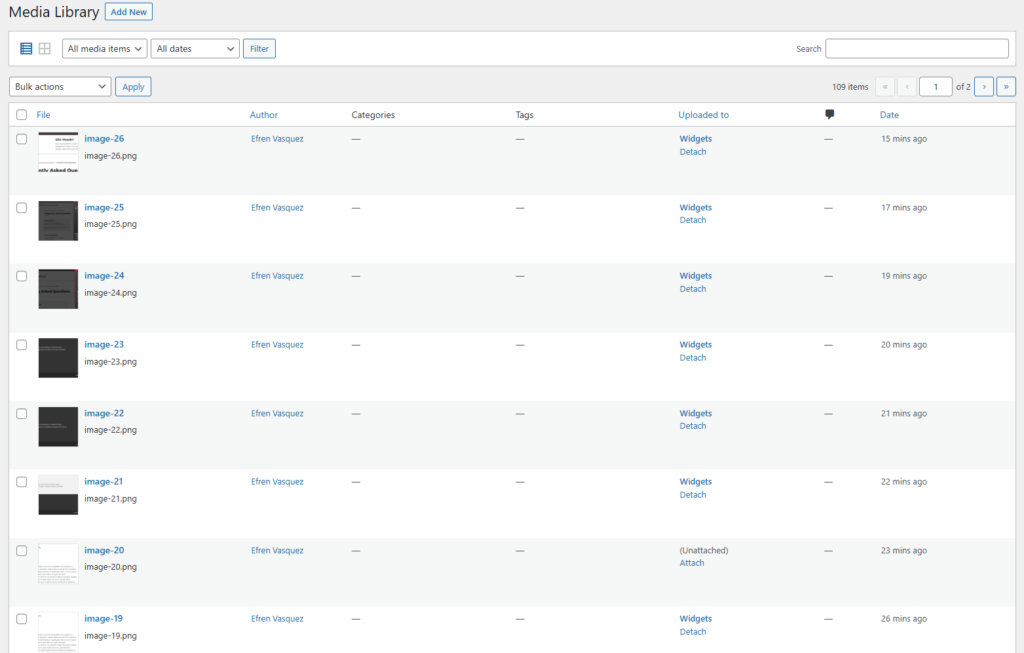Select the checkbox for image-20

click(x=21, y=549)
